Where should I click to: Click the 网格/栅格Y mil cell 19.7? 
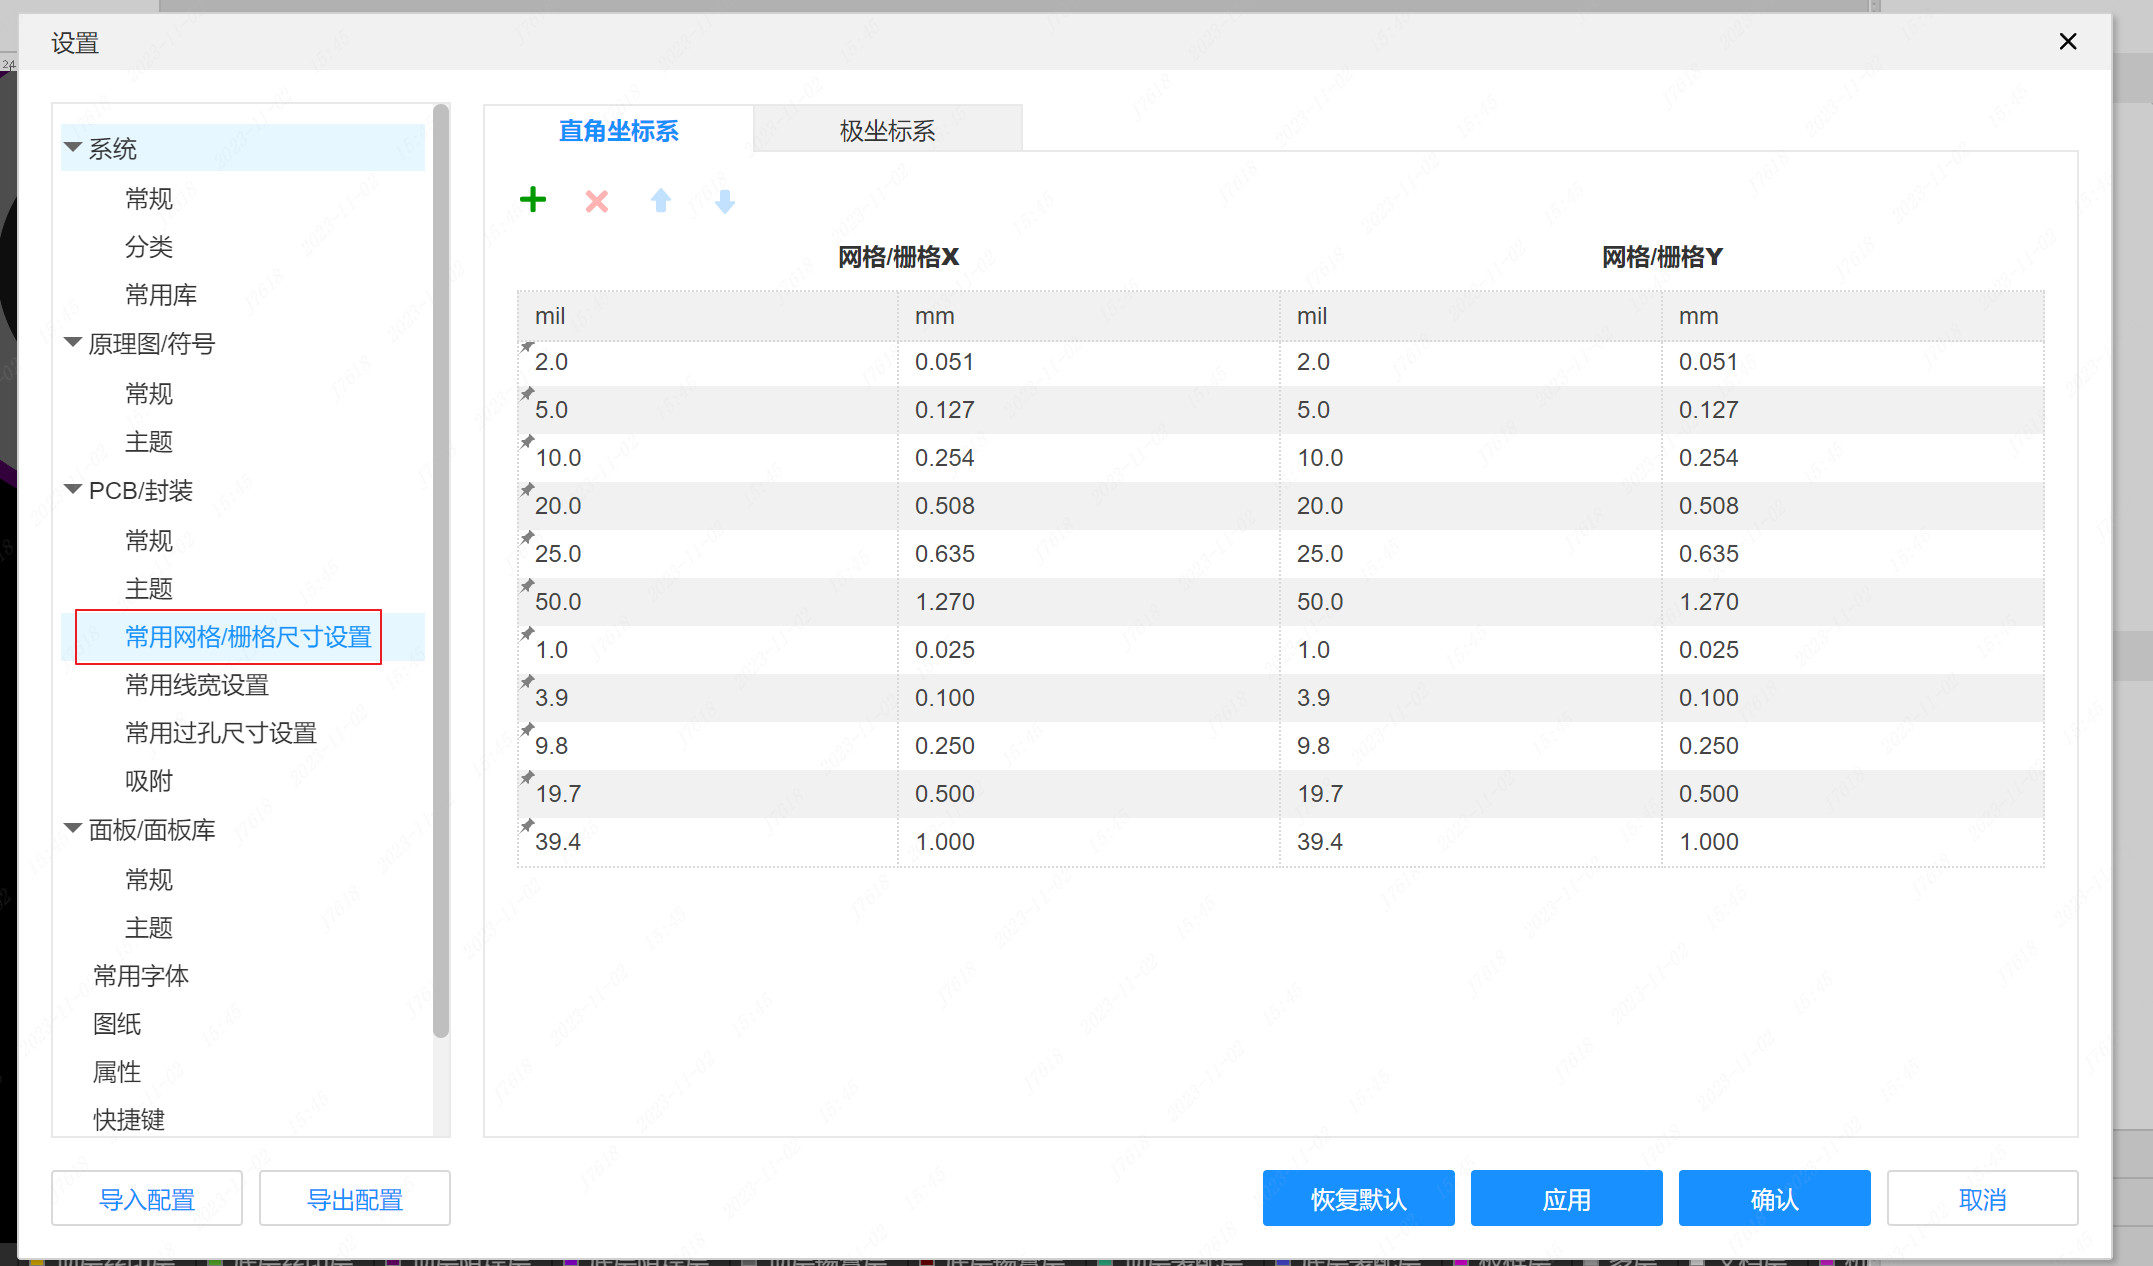tap(1470, 794)
